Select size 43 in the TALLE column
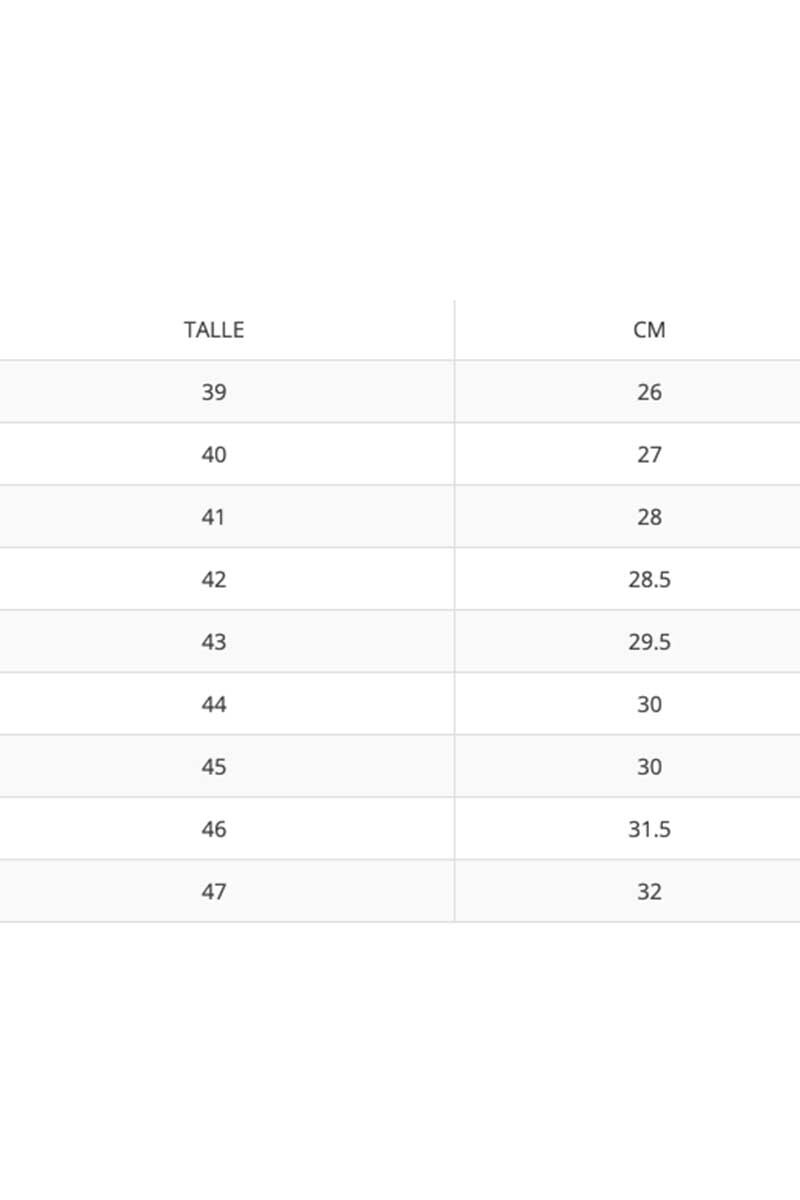The height and width of the screenshot is (1200, 800). 214,642
